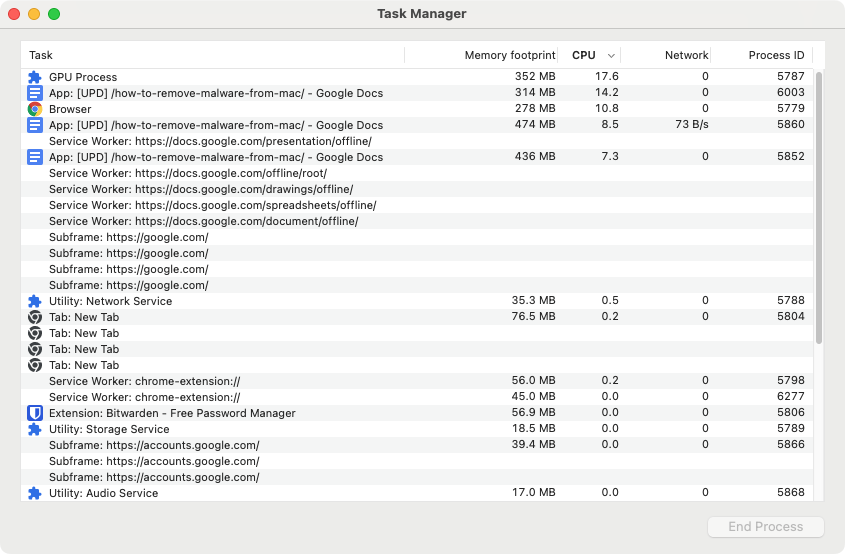Image resolution: width=845 pixels, height=554 pixels.
Task: Select Subframe accounts.google.com with 39.4 MB
Action: click(417, 445)
